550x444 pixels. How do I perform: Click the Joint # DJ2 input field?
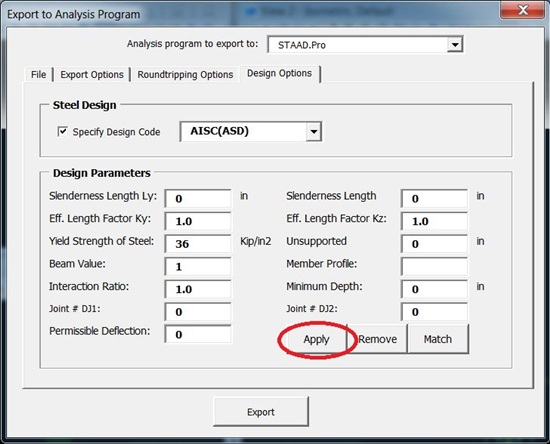[434, 312]
